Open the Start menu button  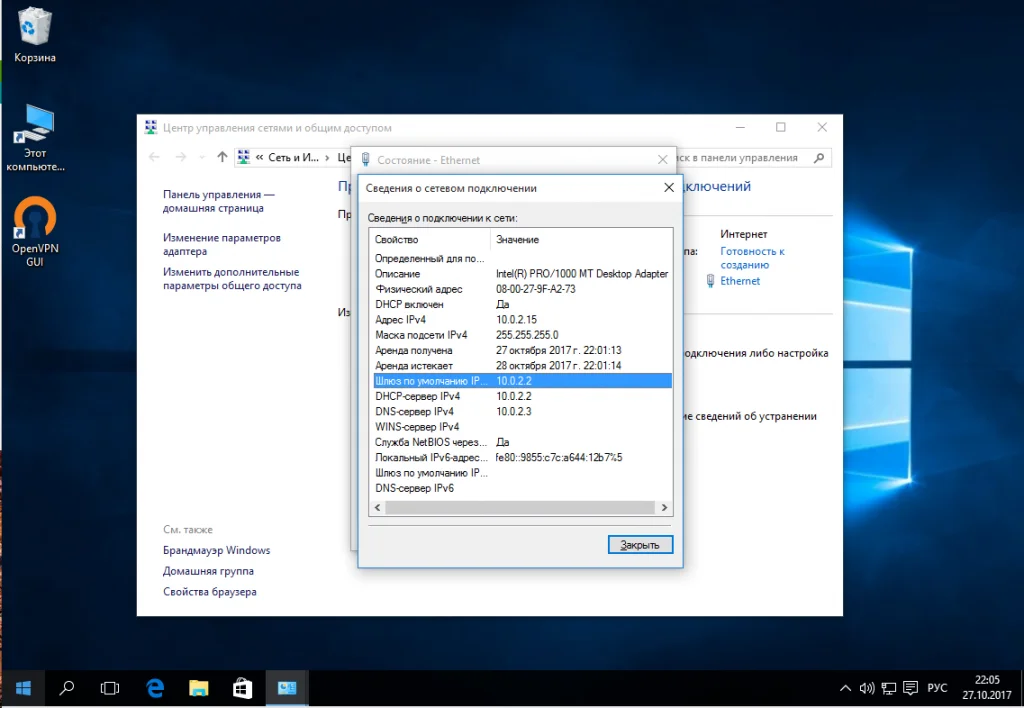(x=23, y=688)
